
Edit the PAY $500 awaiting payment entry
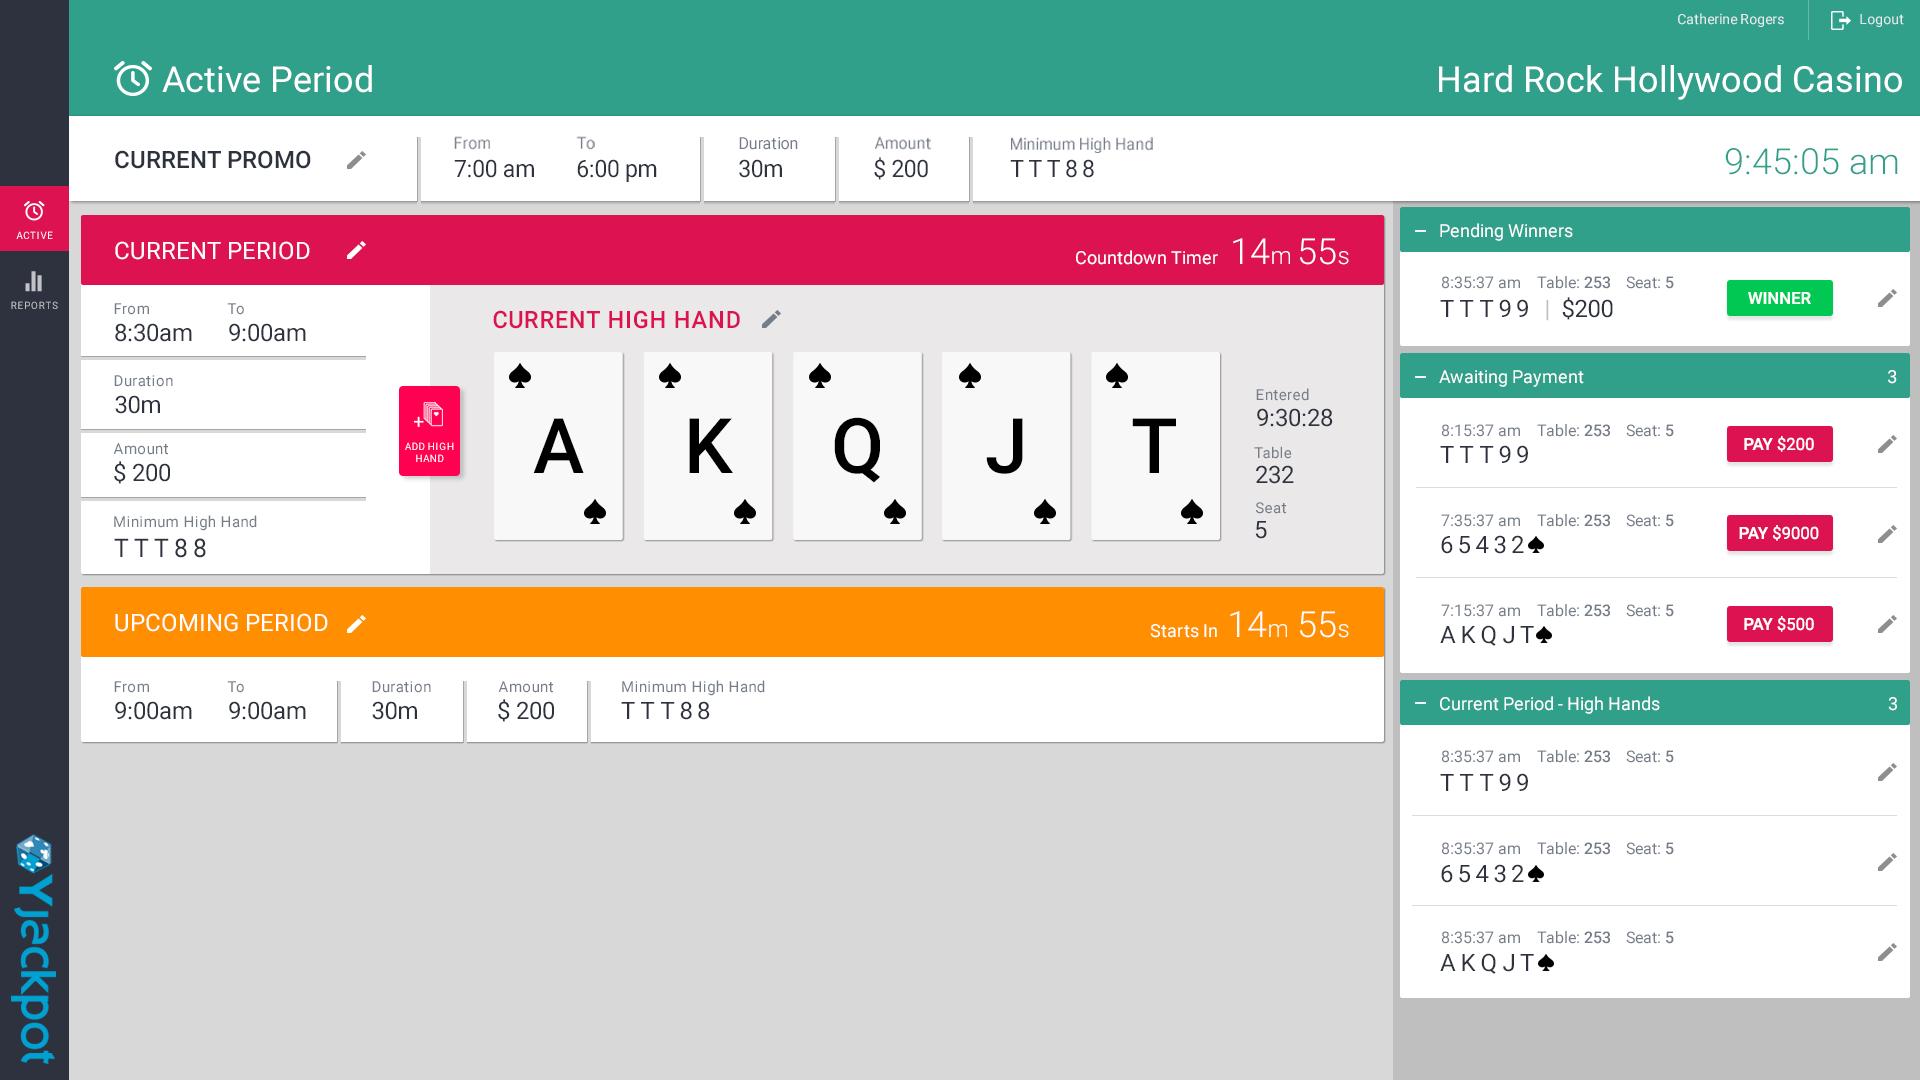[1887, 624]
